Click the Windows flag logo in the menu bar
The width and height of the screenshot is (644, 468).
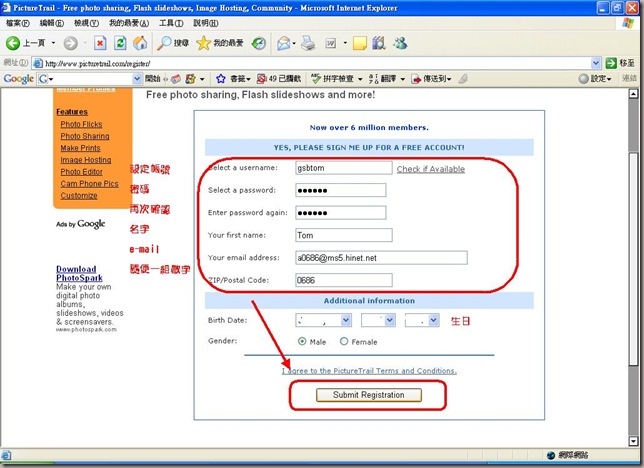coord(628,23)
